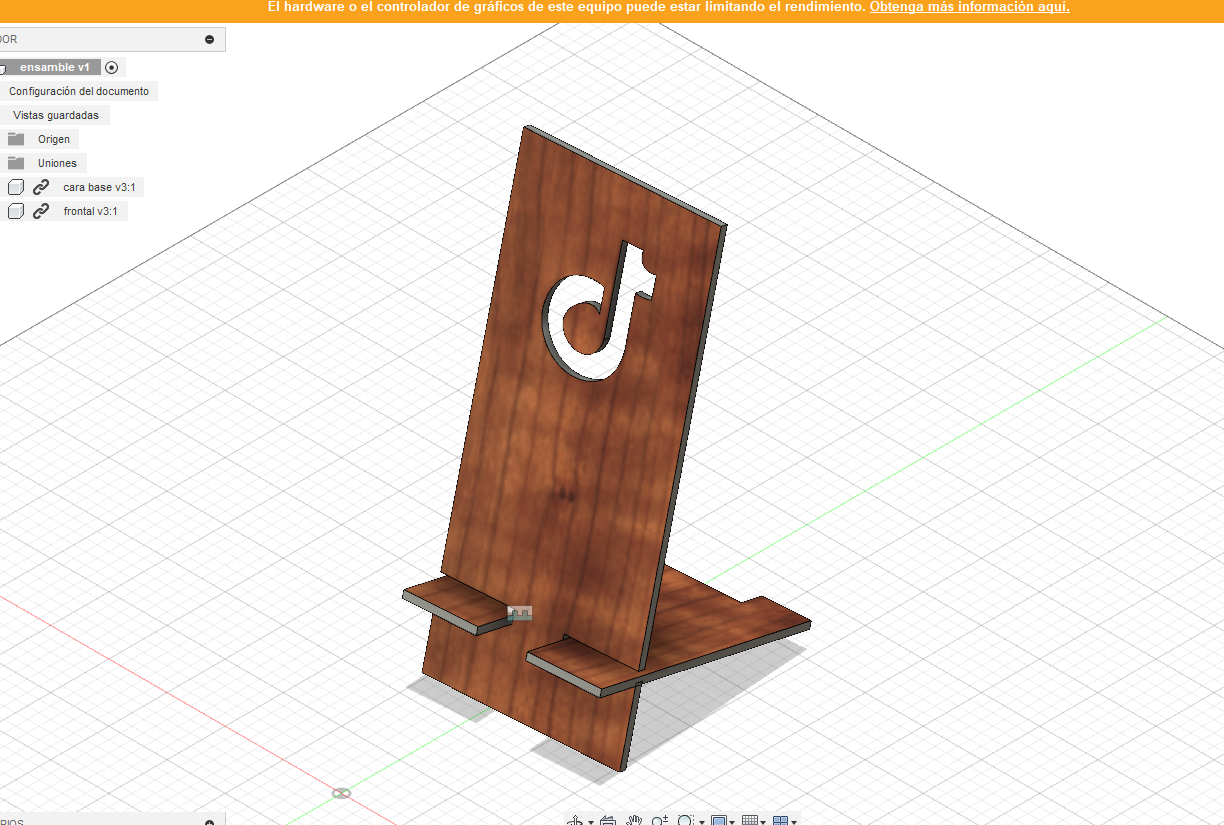The height and width of the screenshot is (825, 1224).
Task: Open the Orbit tool dropdown arrow
Action: 591,821
